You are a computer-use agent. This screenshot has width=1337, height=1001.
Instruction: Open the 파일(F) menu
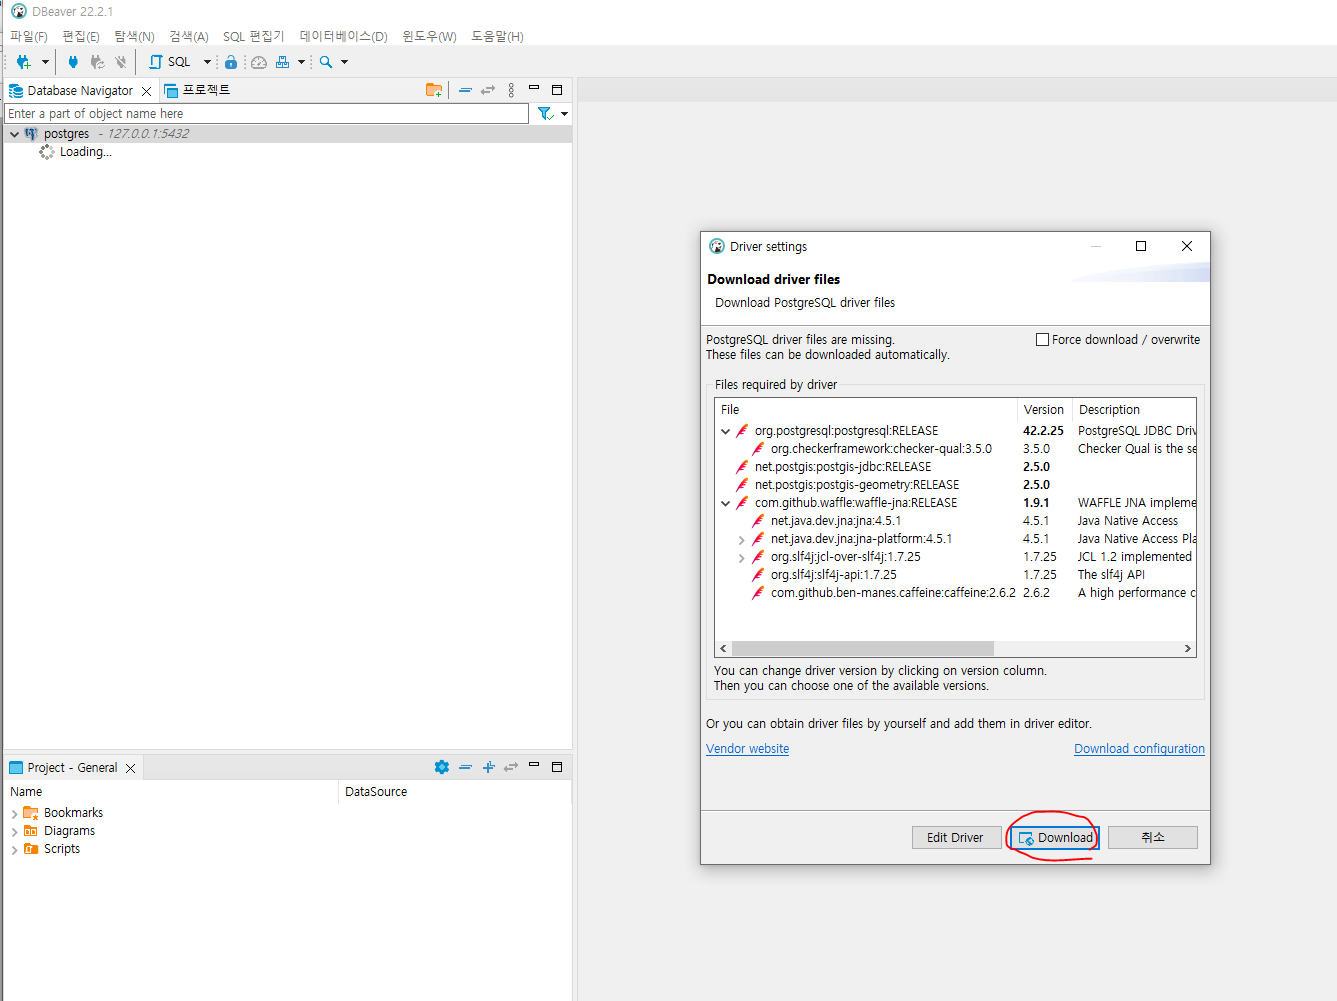29,36
